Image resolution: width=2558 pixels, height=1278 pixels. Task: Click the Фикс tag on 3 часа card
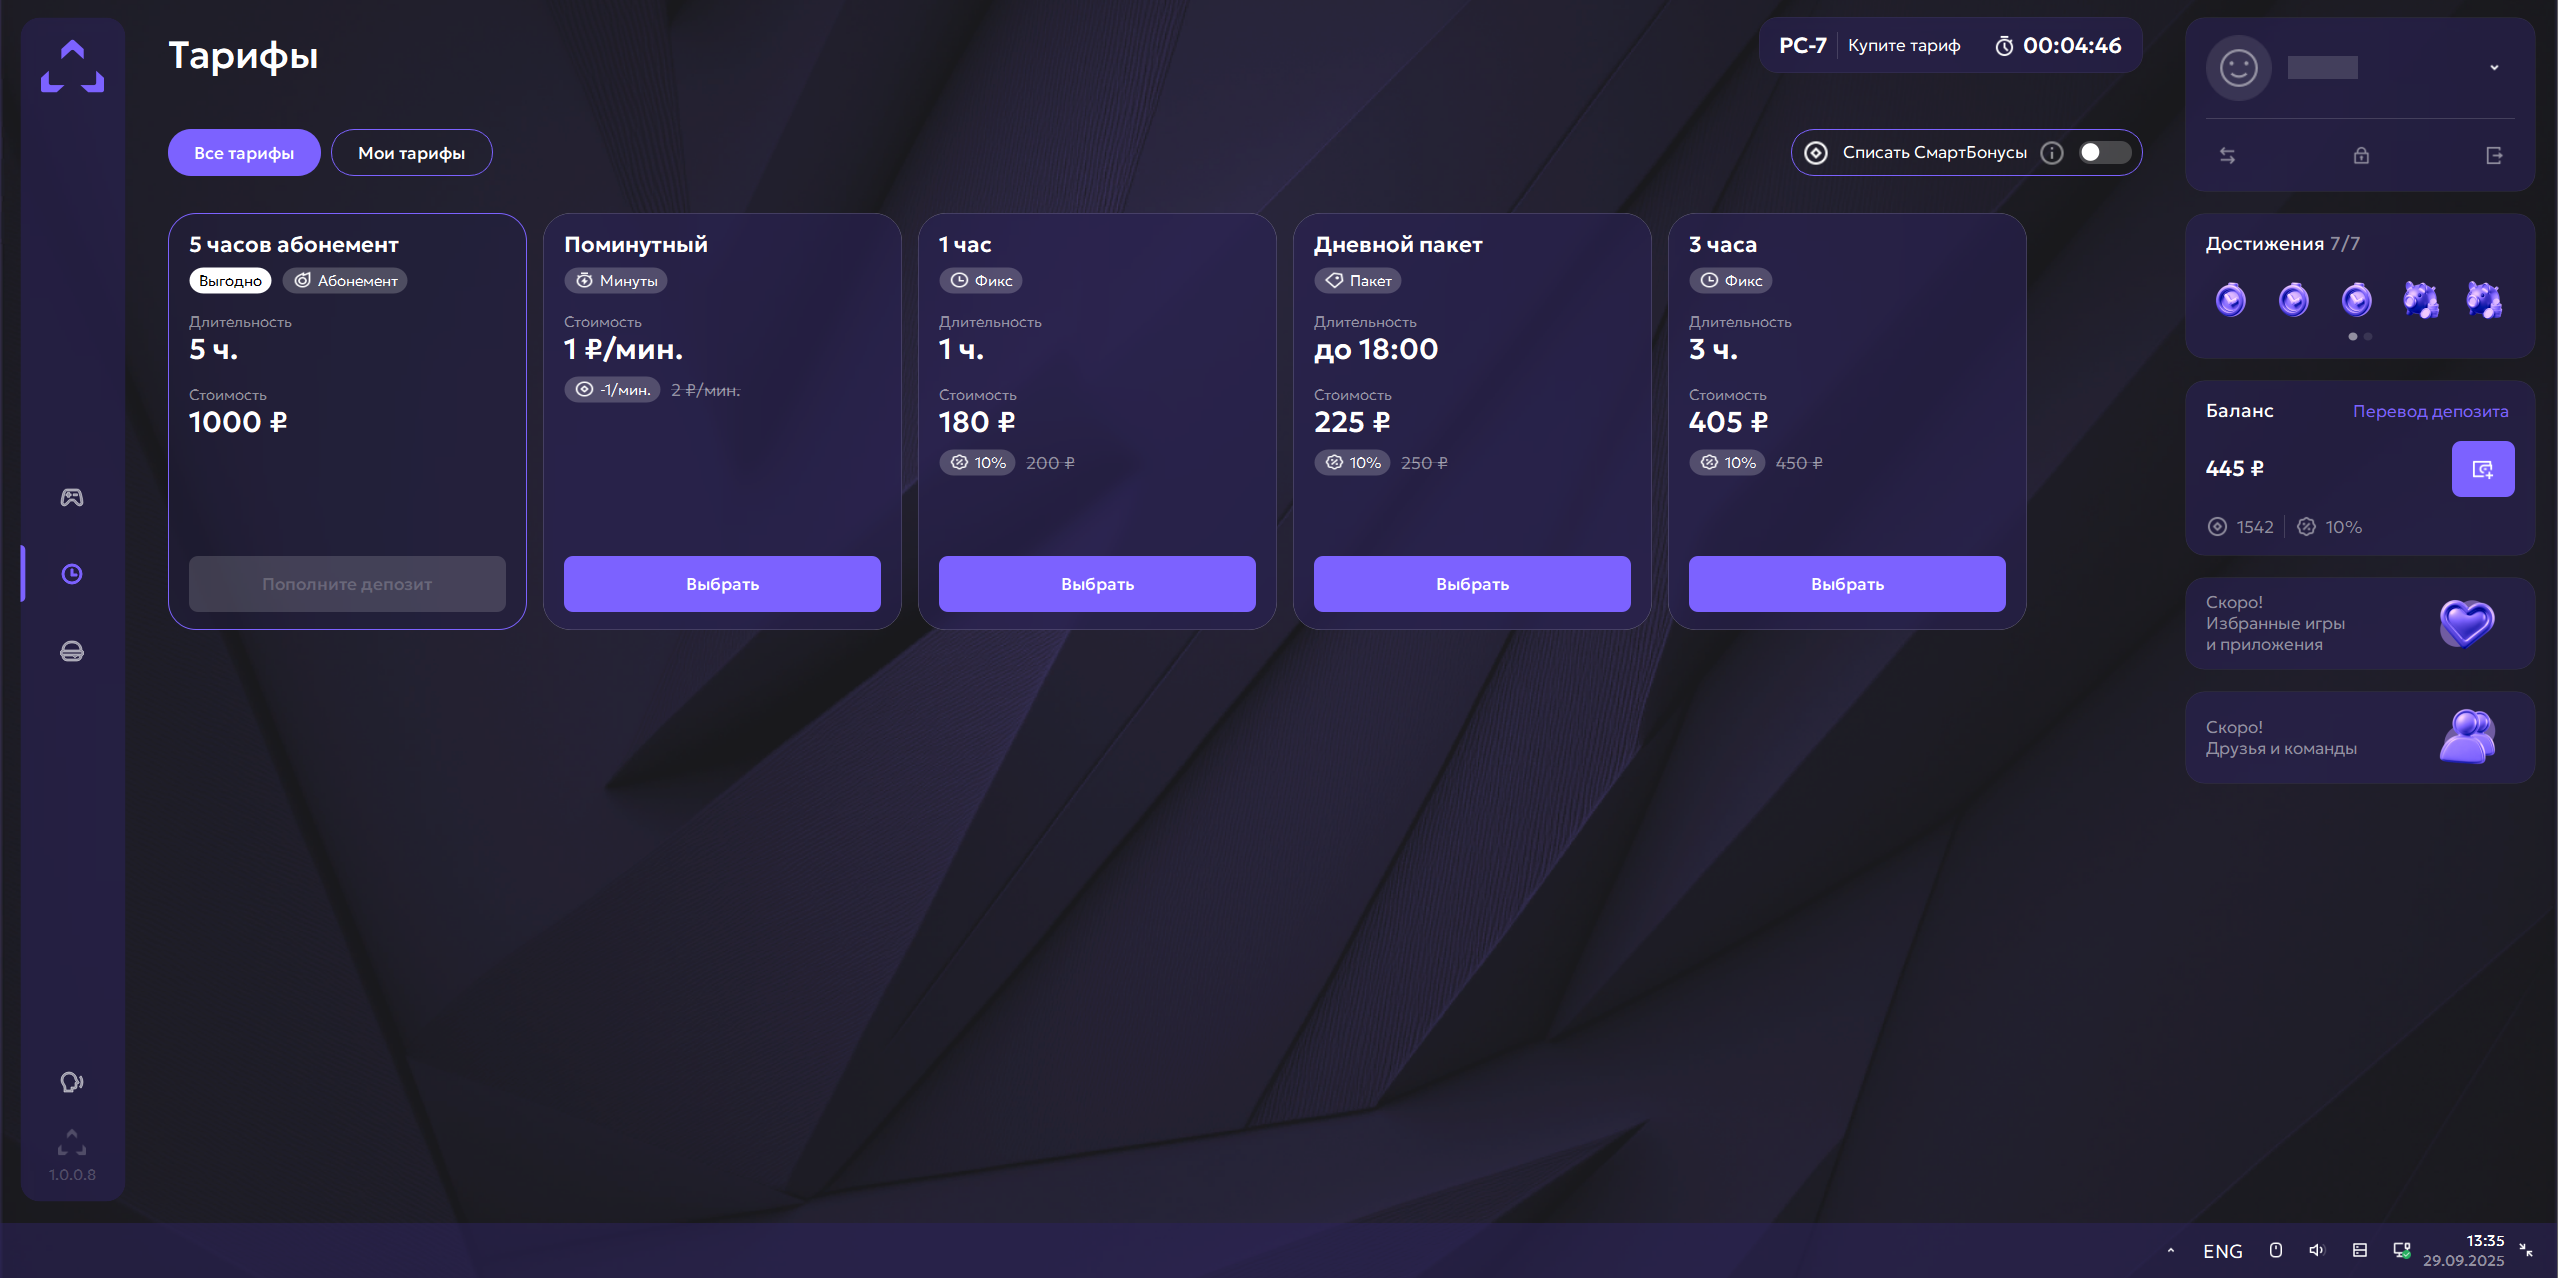coord(1731,281)
